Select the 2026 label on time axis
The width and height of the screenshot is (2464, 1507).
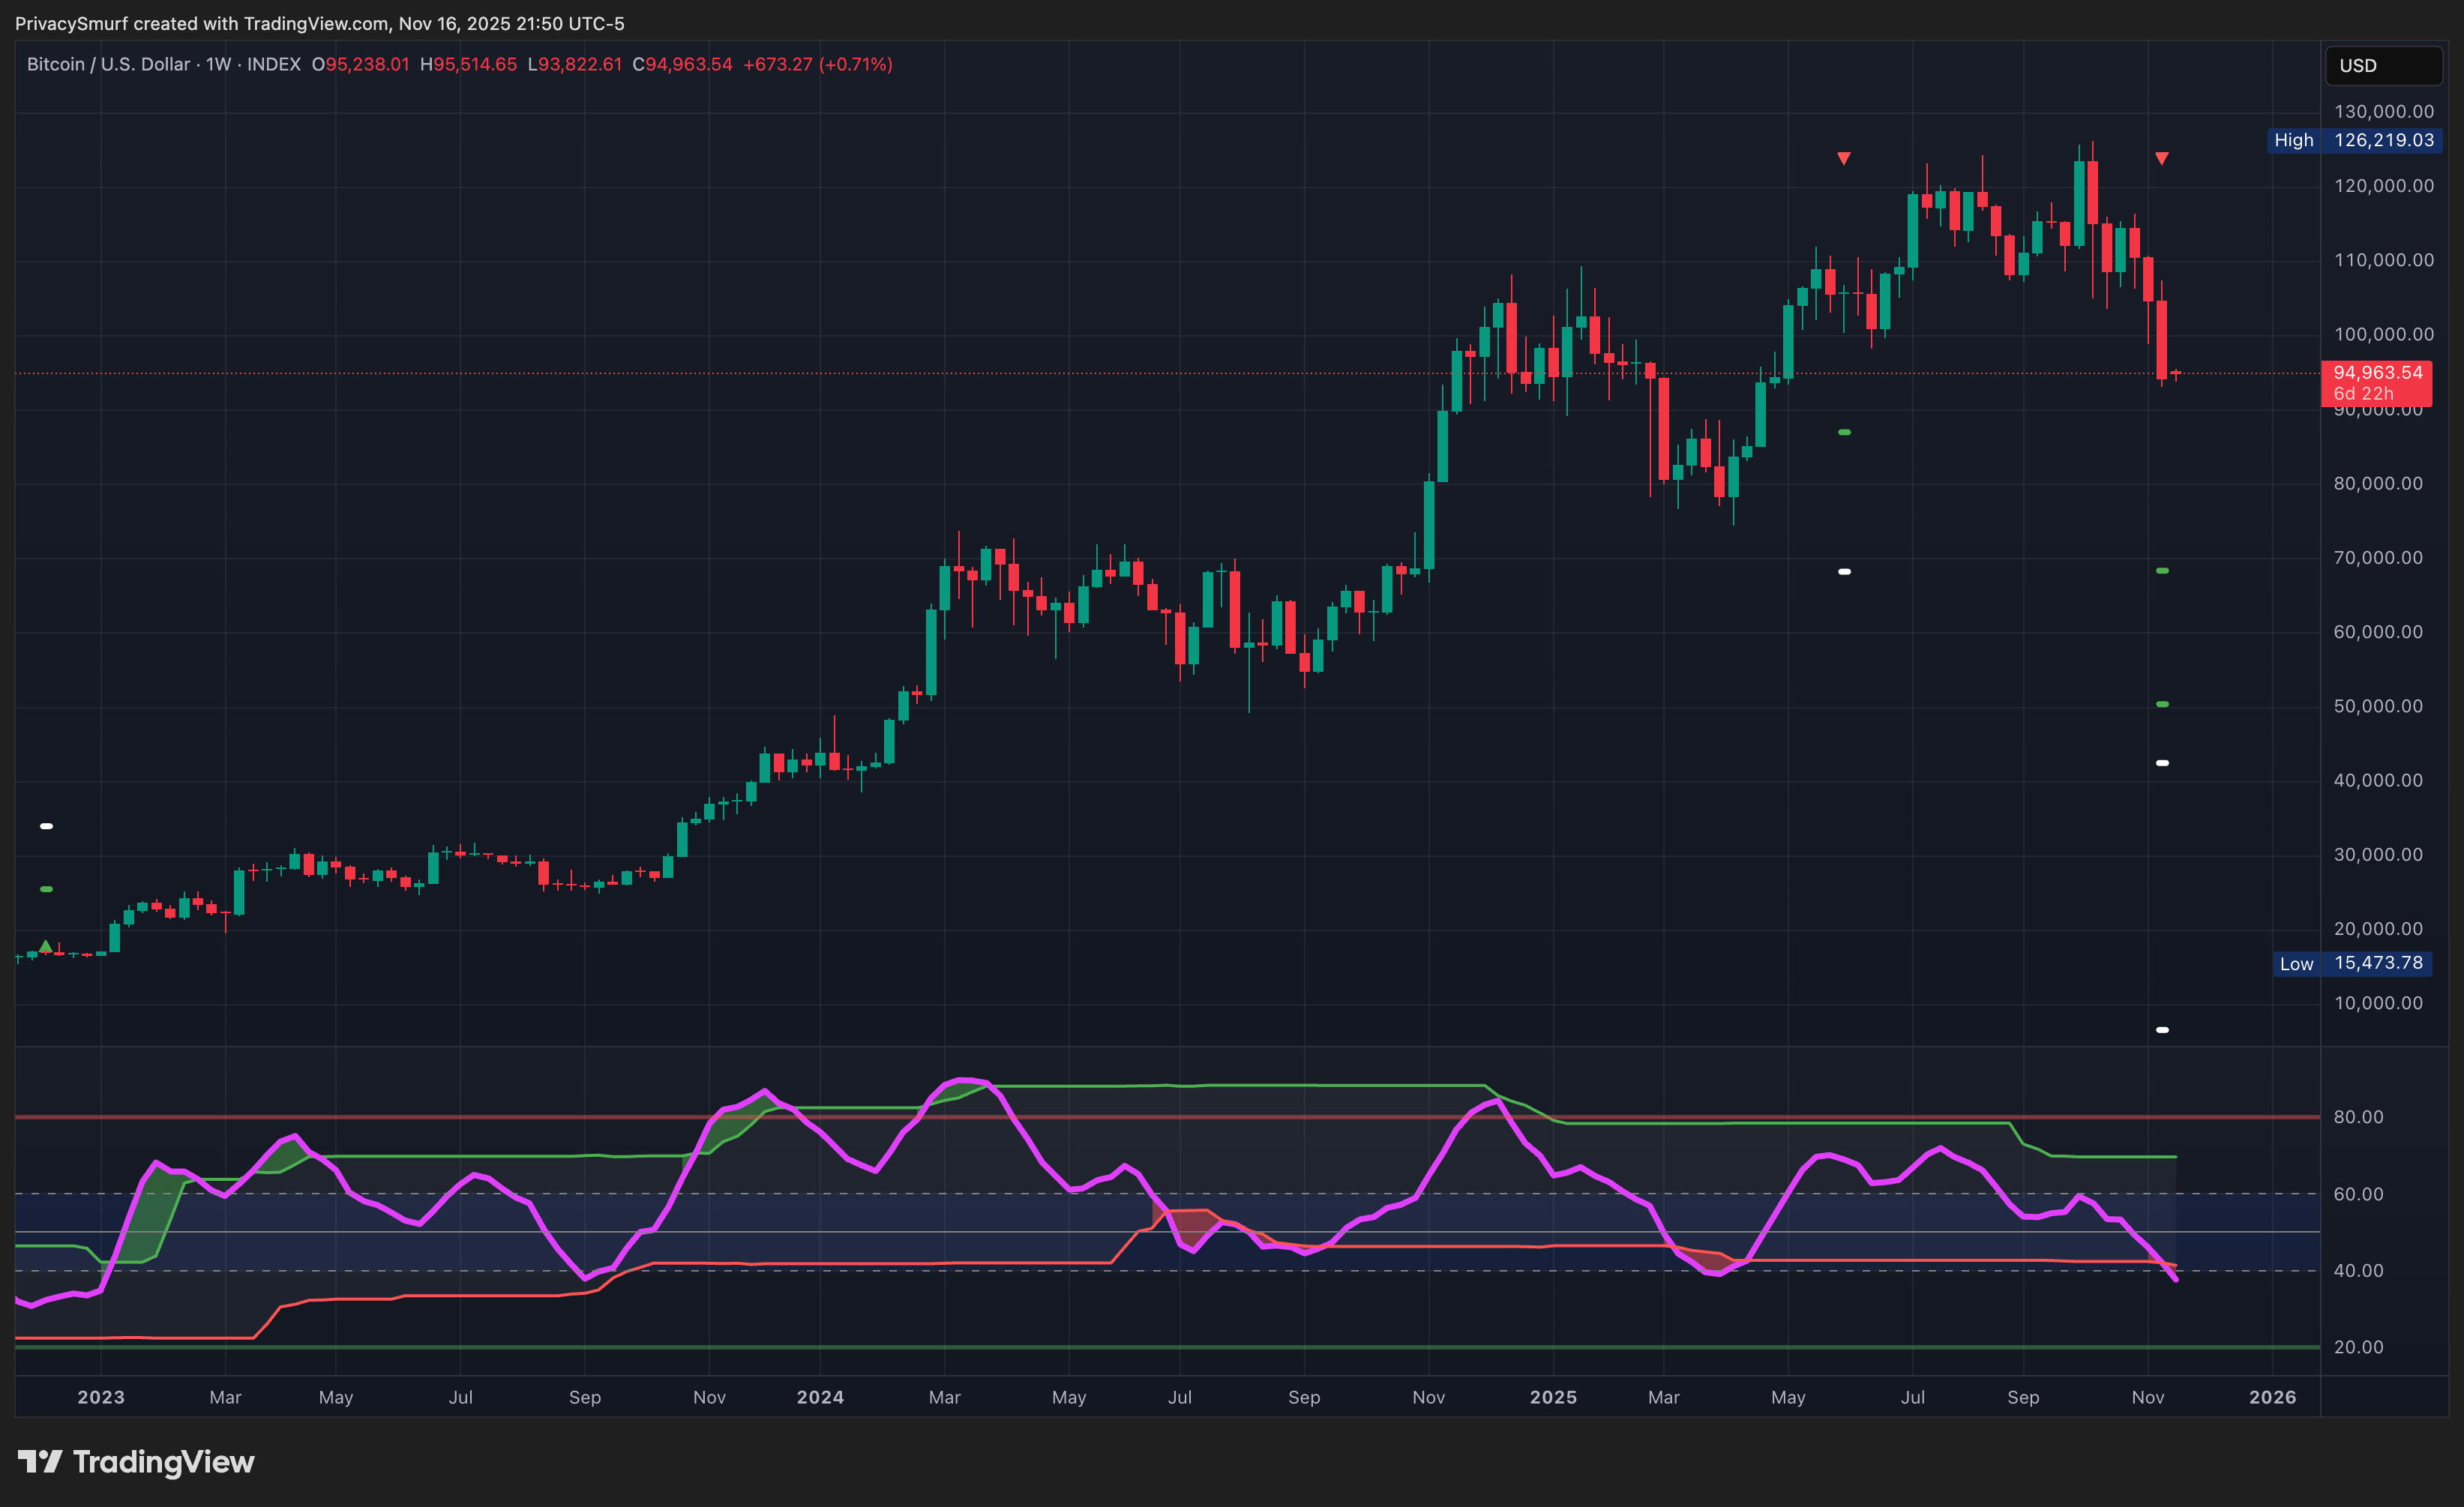2272,1397
